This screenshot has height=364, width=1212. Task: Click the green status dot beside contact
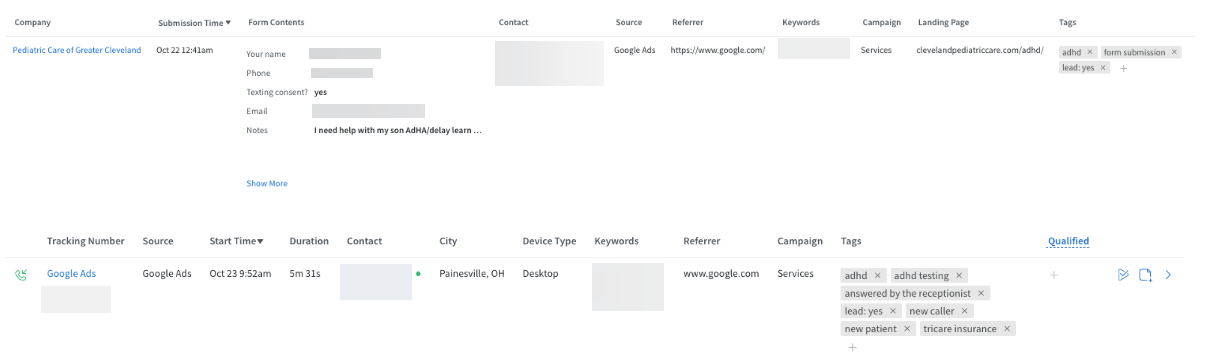click(x=418, y=273)
